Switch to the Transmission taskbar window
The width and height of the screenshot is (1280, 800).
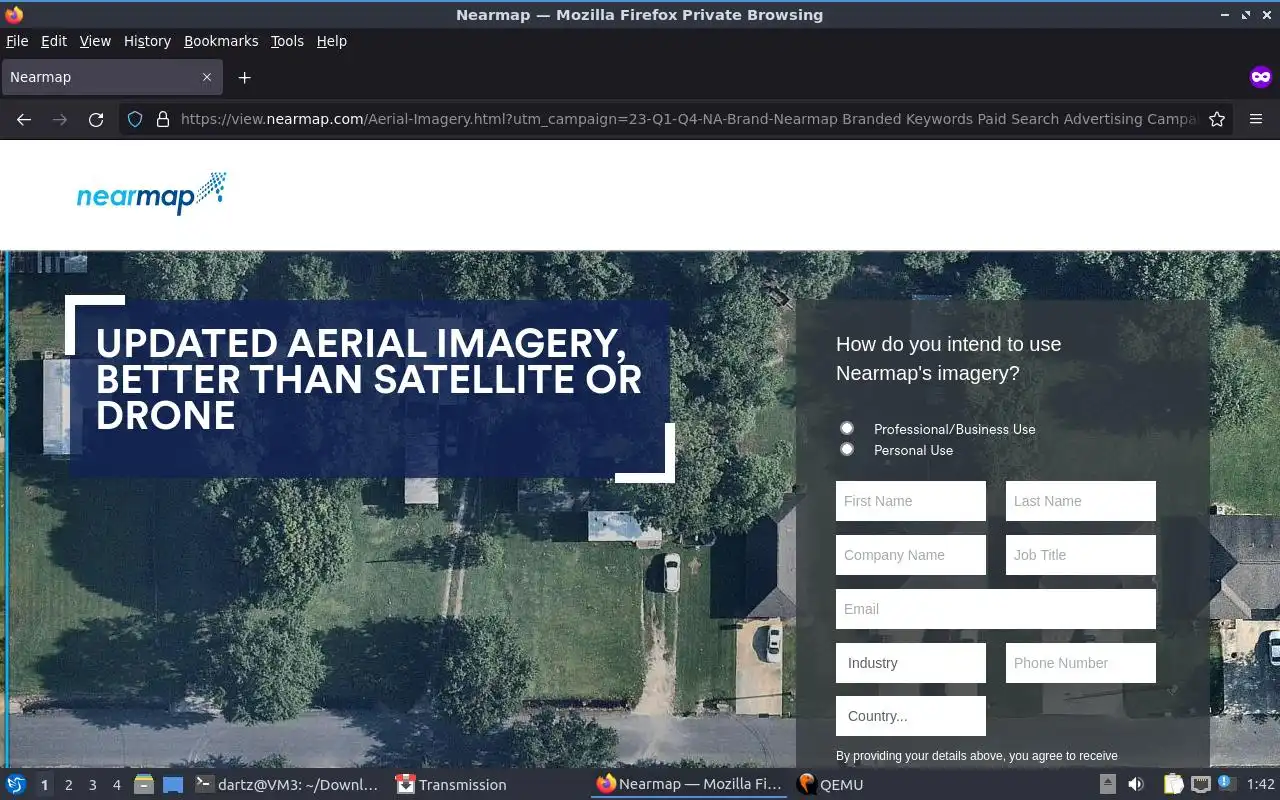pyautogui.click(x=451, y=785)
